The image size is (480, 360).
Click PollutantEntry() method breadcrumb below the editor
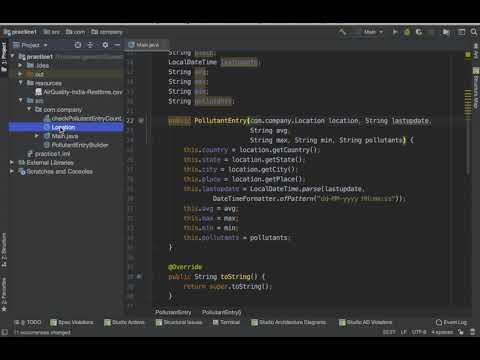pos(222,312)
